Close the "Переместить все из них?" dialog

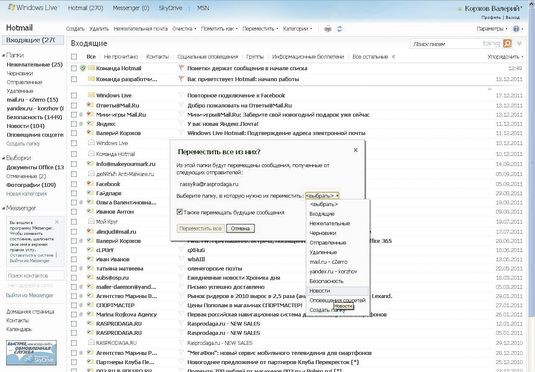pos(356,150)
